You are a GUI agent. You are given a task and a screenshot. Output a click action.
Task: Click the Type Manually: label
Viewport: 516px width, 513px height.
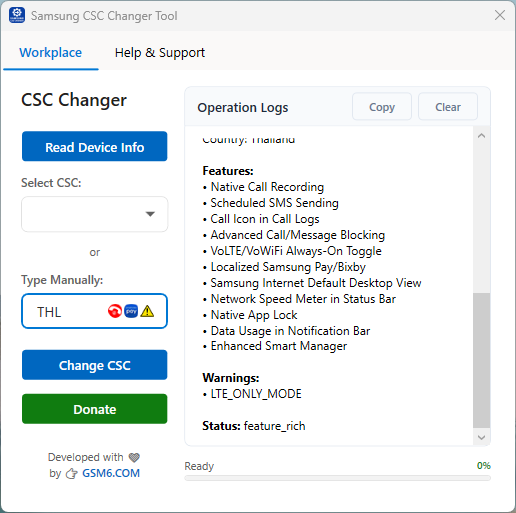point(62,280)
